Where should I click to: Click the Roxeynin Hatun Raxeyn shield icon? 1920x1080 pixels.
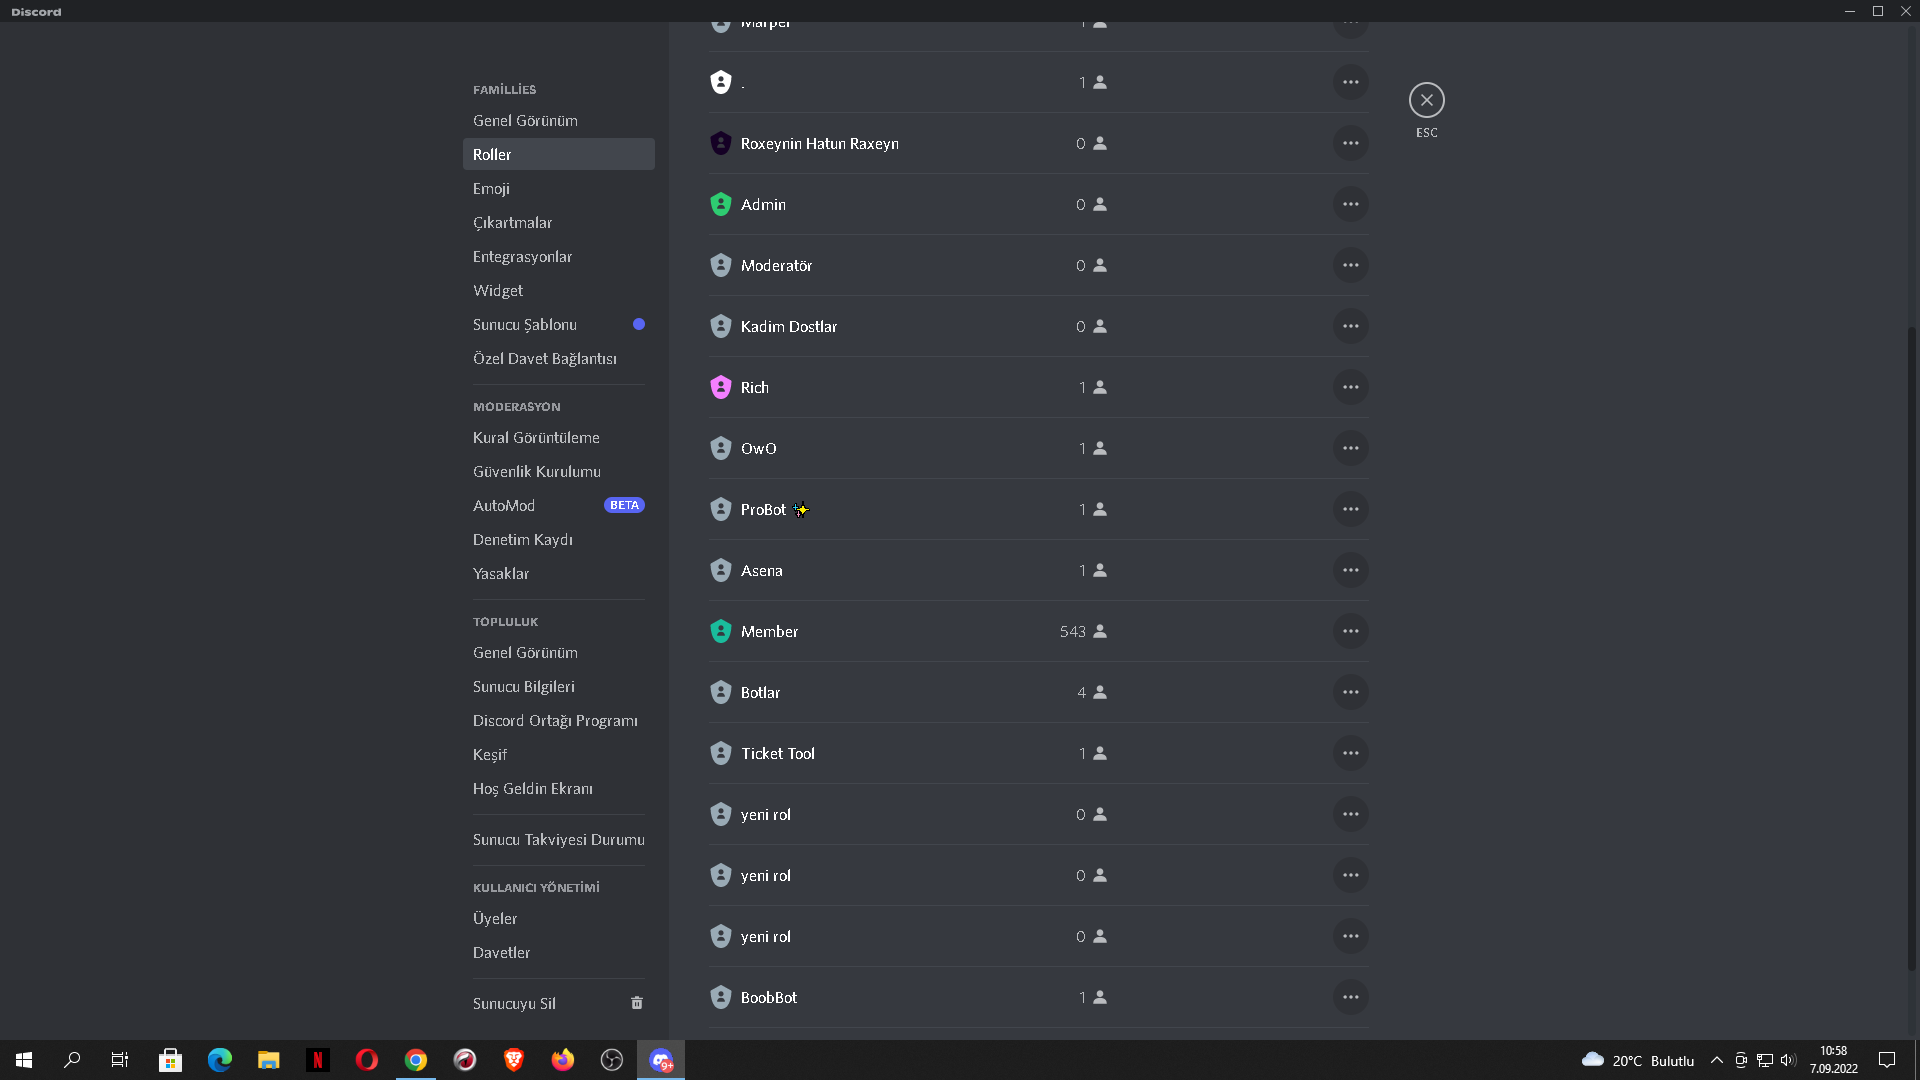point(721,143)
